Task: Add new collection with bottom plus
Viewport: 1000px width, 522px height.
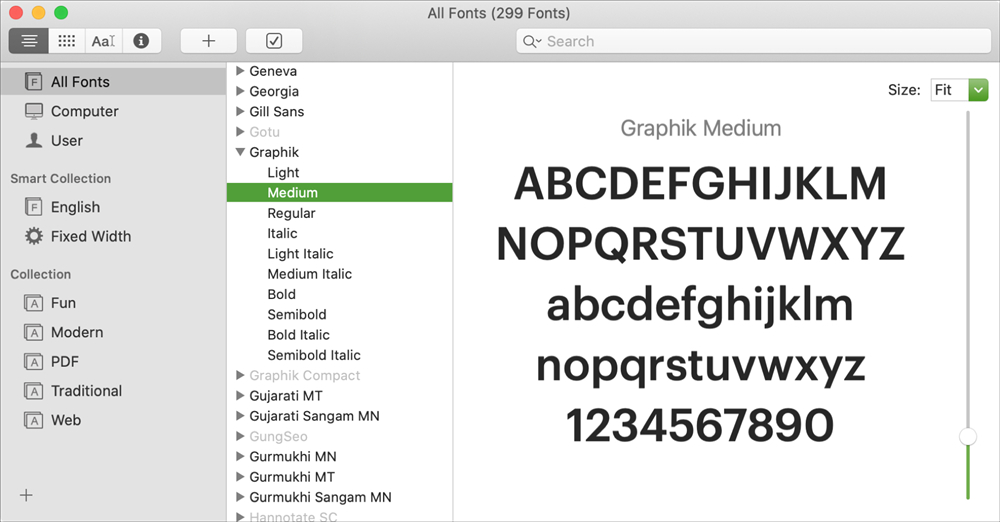Action: tap(26, 495)
